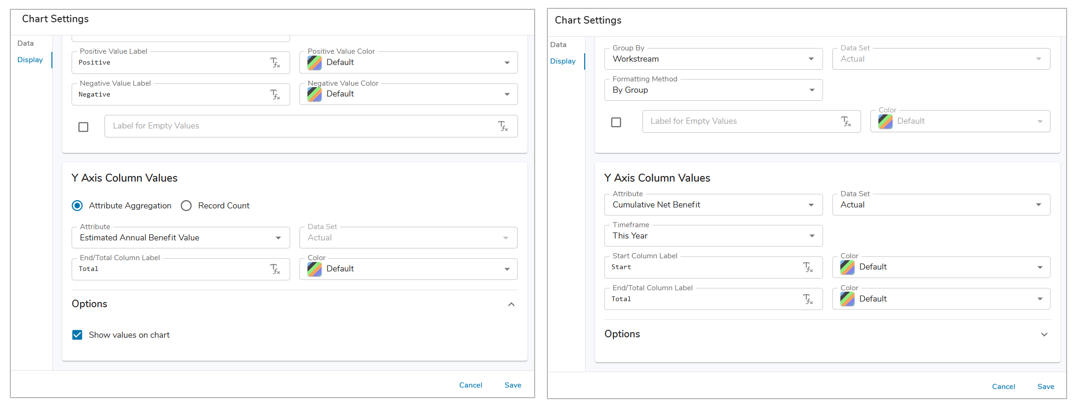Click the Positive Value Color swatch
This screenshot has width=1073, height=406.
[315, 63]
